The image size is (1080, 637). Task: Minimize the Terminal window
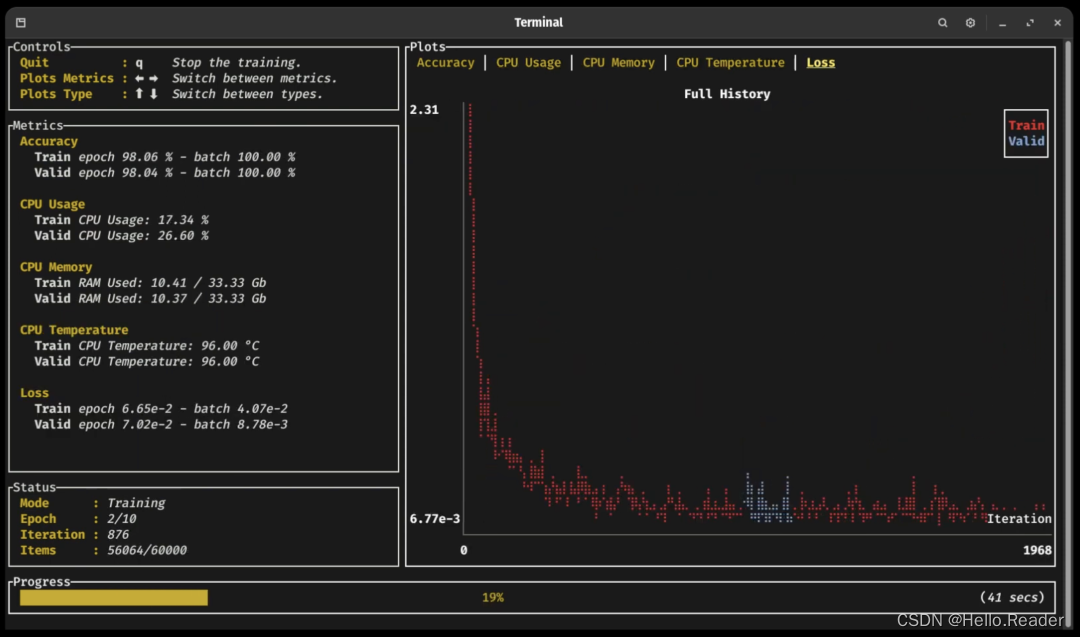click(1002, 23)
